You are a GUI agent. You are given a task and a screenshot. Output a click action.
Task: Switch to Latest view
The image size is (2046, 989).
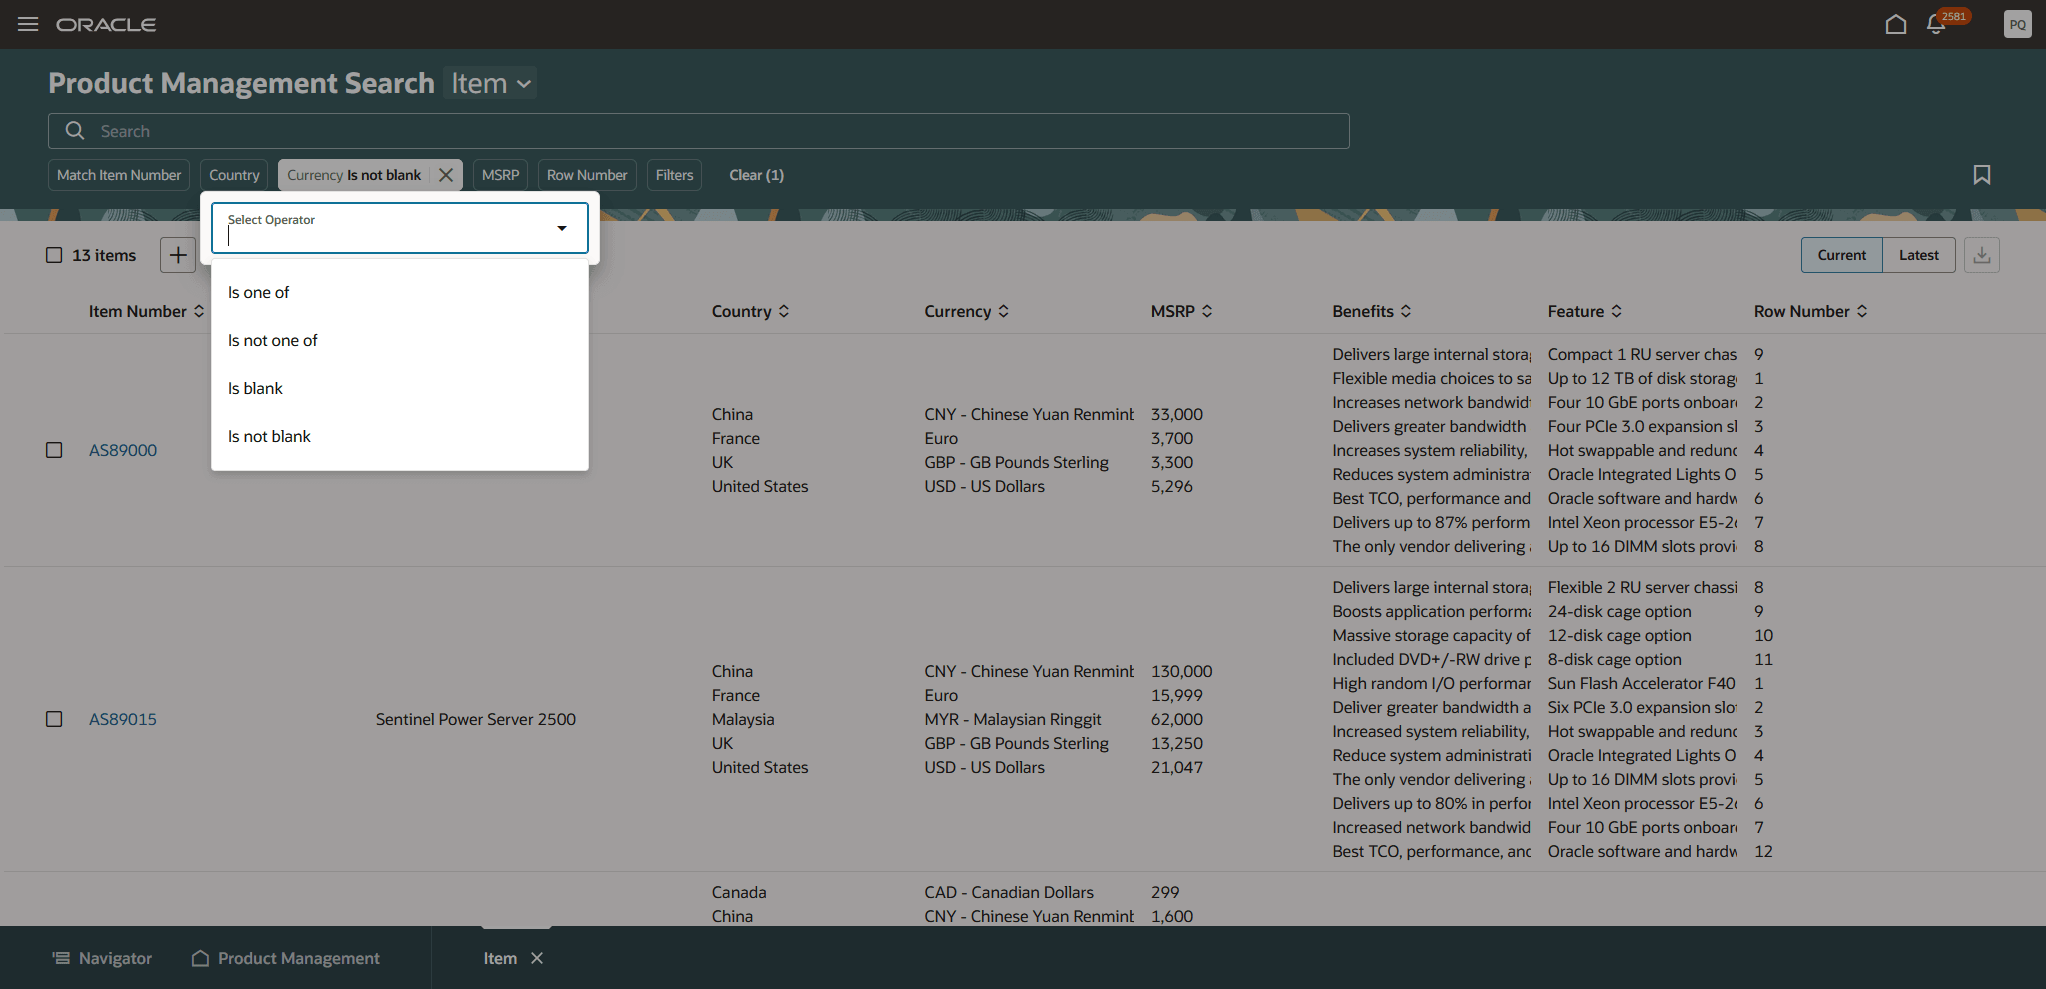1918,255
